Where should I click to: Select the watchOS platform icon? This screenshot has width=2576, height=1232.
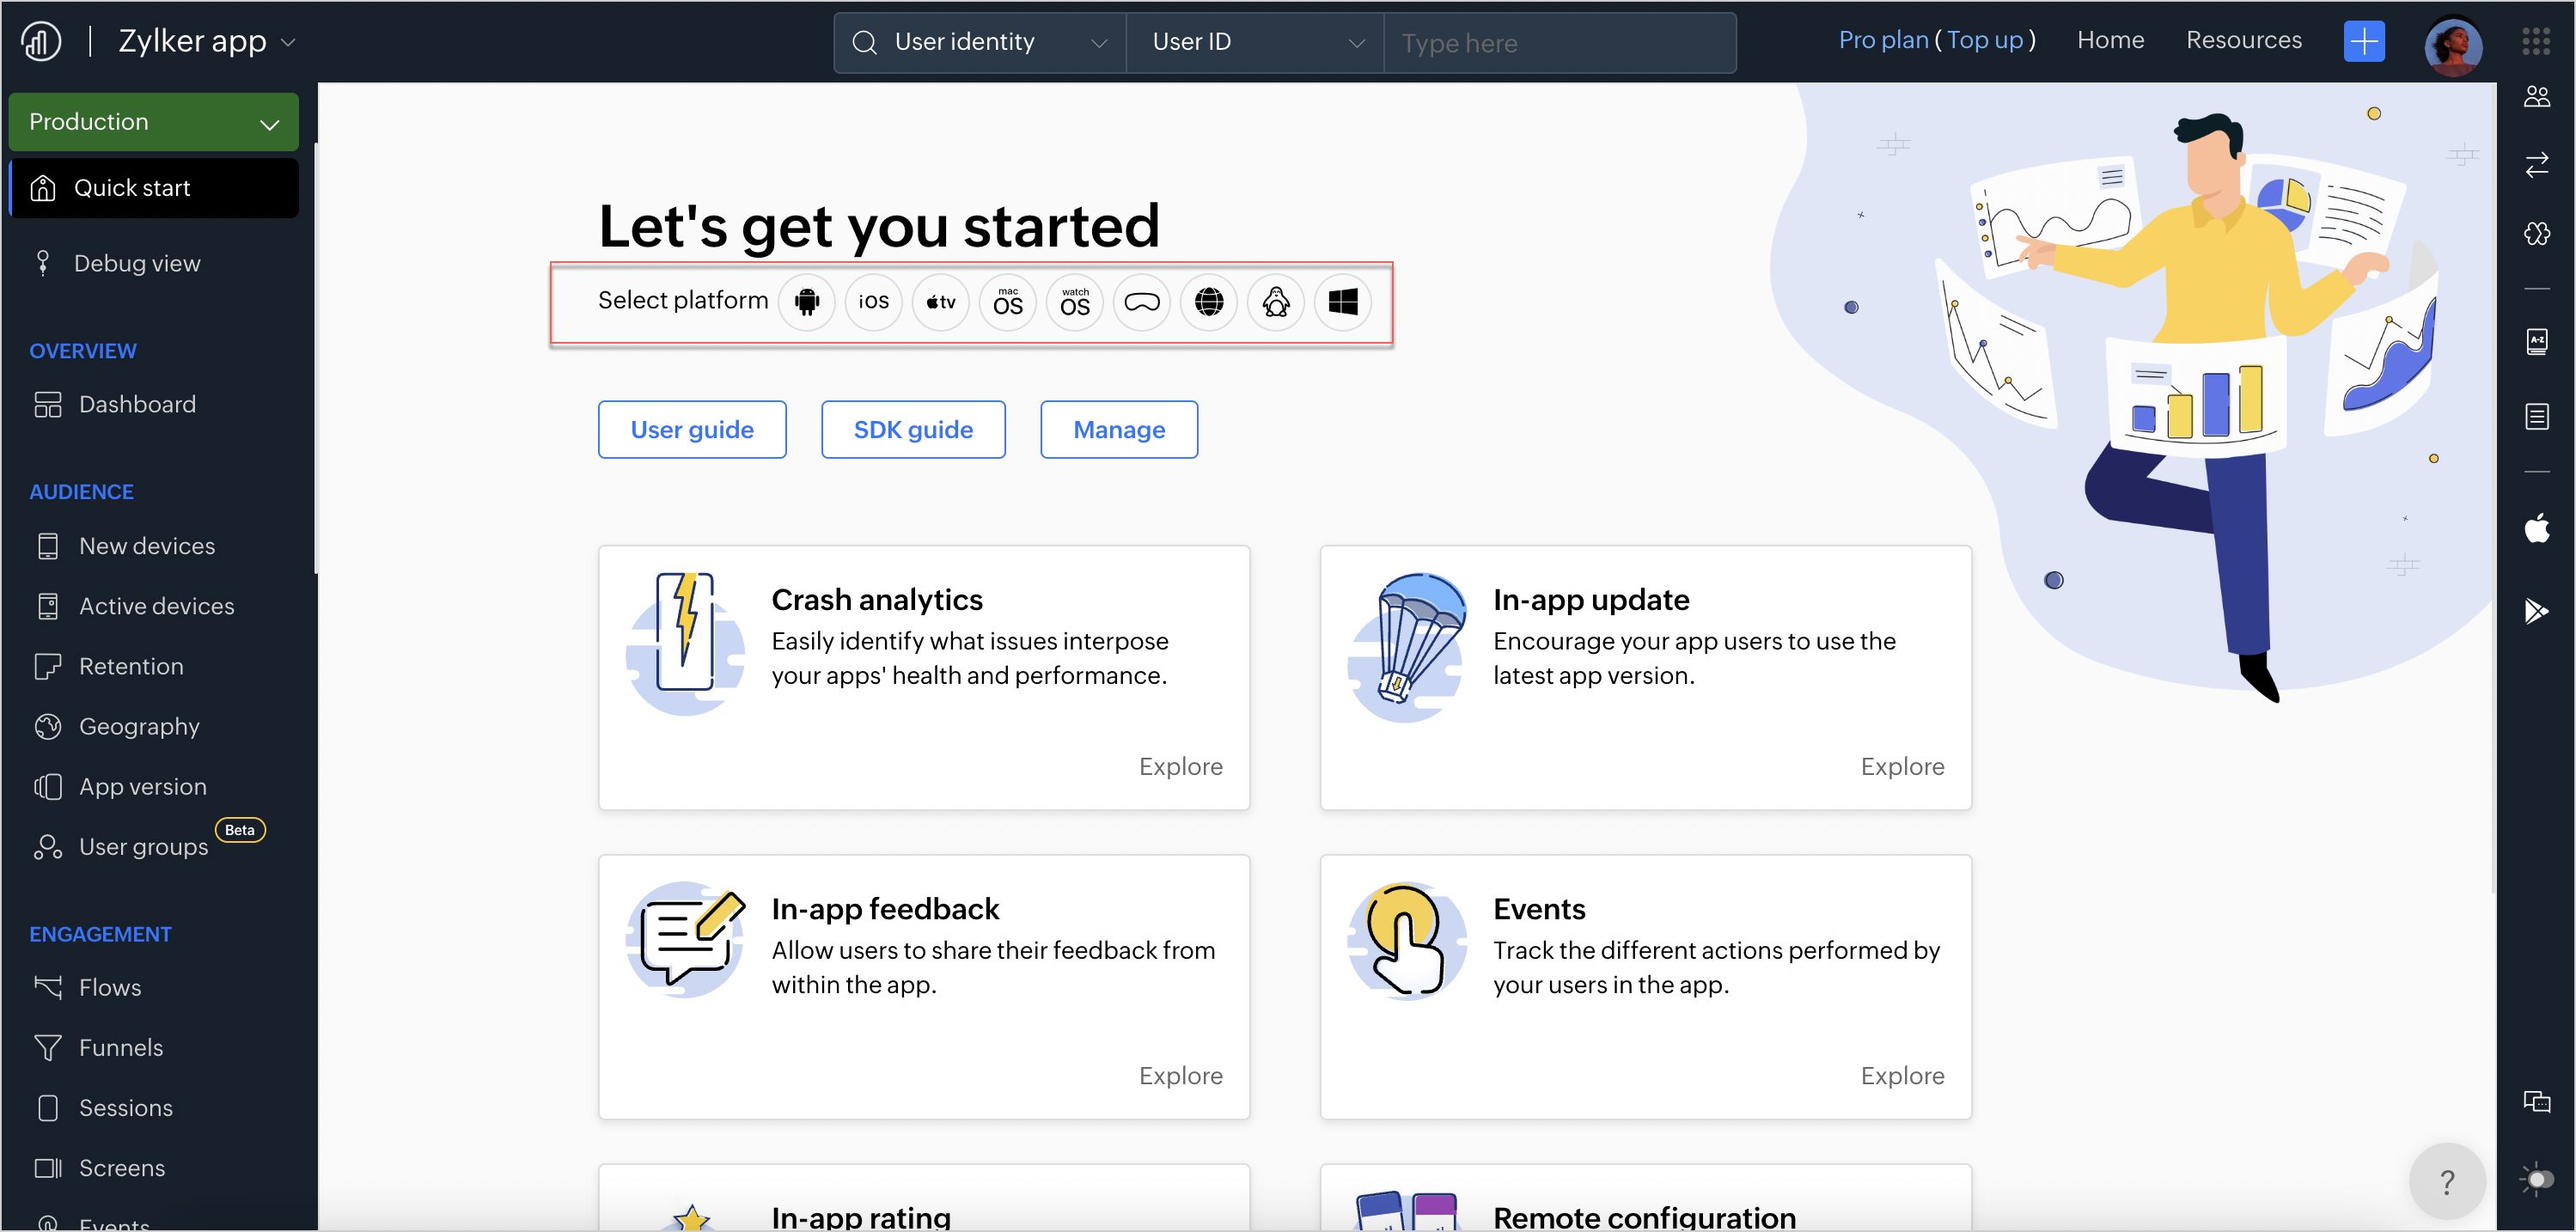click(x=1074, y=302)
